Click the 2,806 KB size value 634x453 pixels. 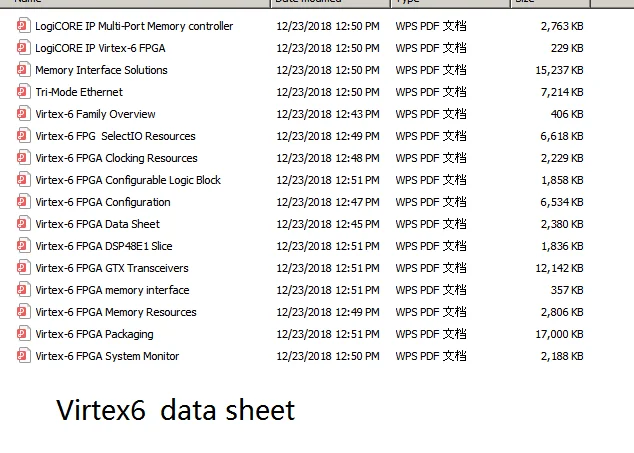pos(562,312)
